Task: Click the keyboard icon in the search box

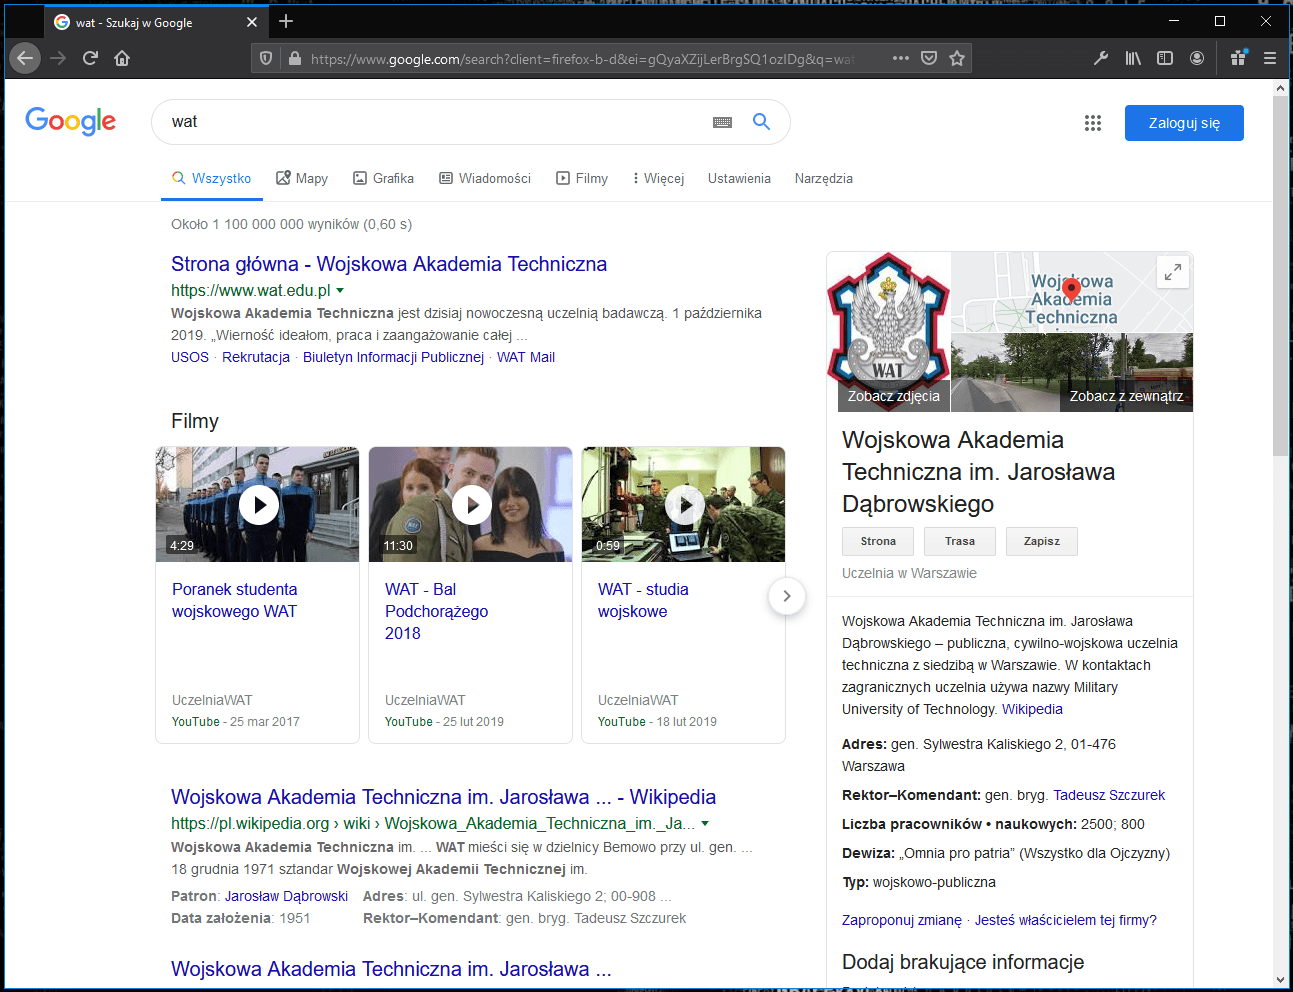Action: coord(722,121)
